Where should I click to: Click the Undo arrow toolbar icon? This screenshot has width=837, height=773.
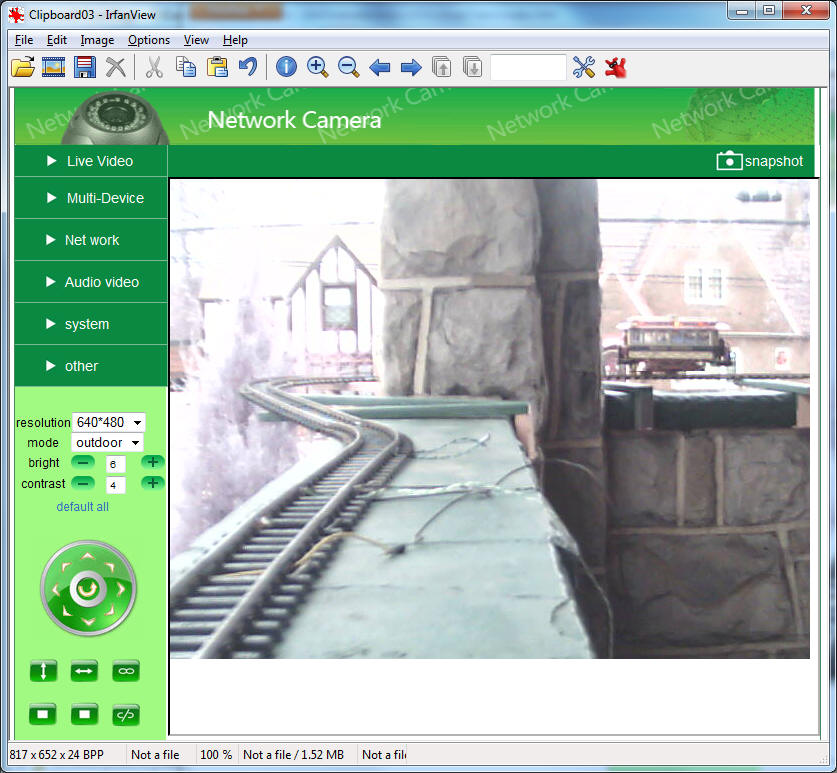pos(247,67)
